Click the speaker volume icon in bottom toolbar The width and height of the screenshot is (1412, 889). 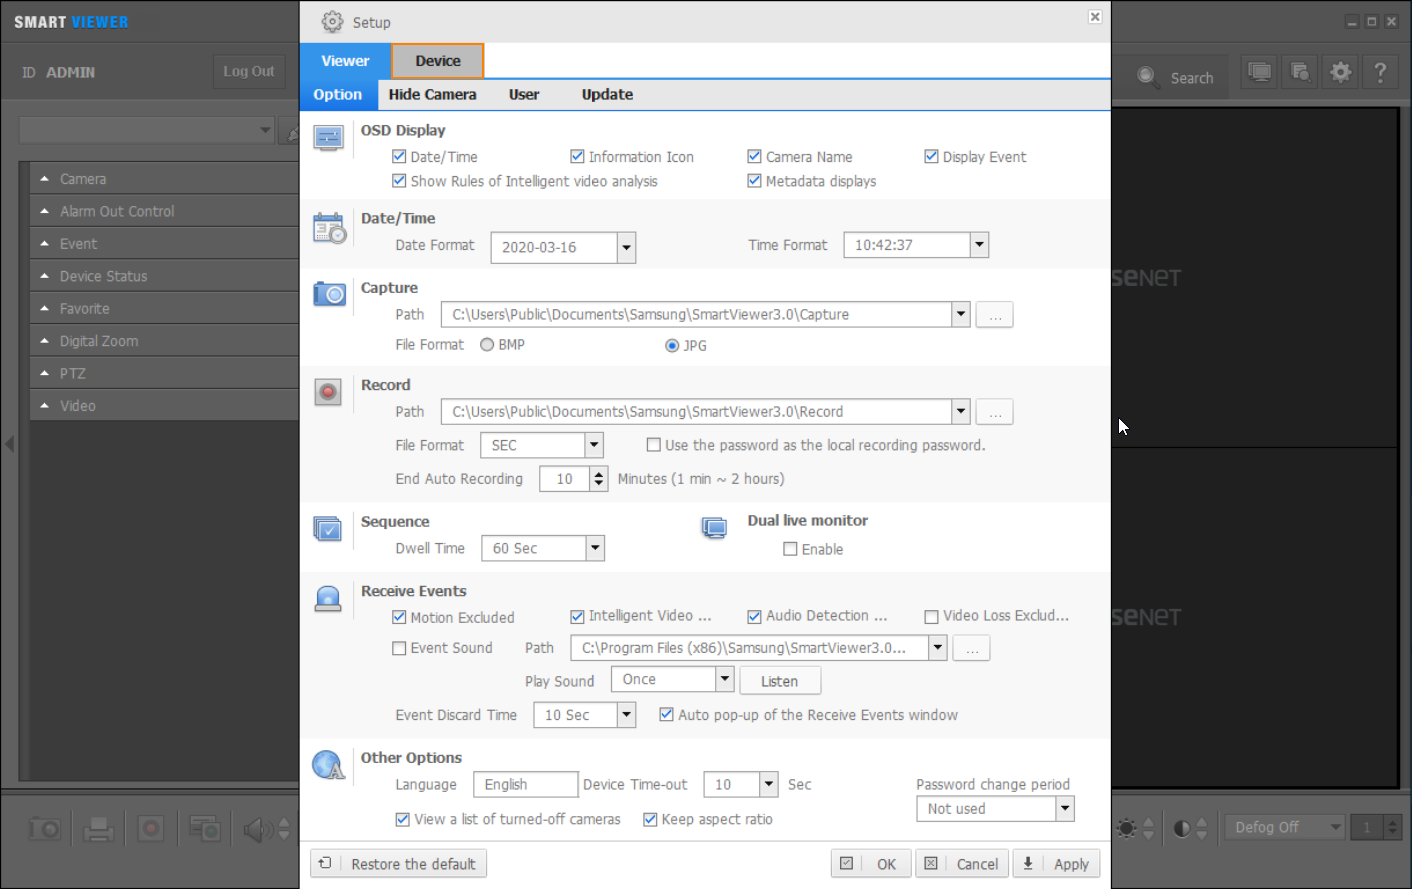259,829
